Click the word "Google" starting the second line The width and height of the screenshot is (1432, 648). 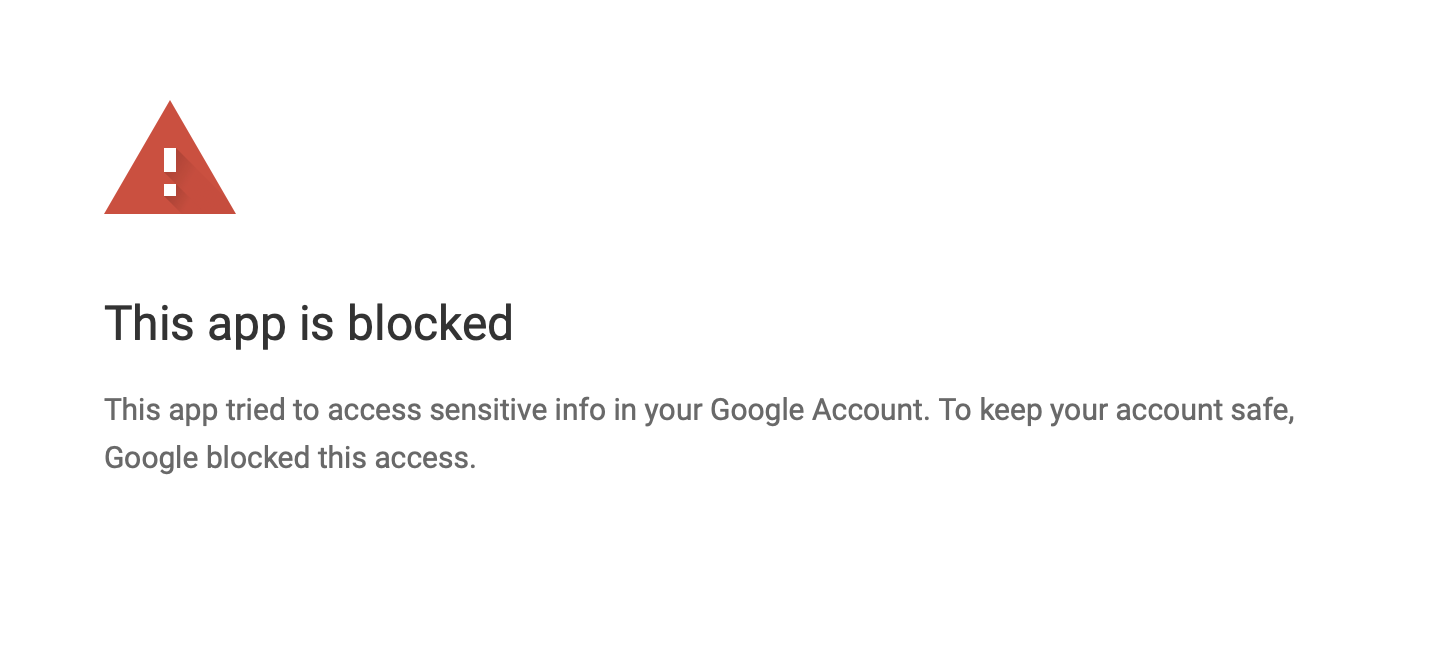[x=151, y=458]
